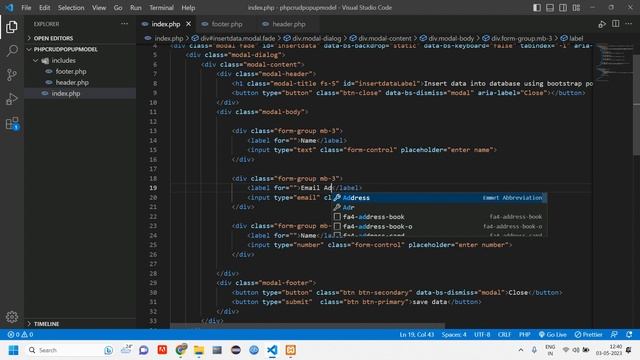Click the feedback icon in status bar

(x=614, y=335)
